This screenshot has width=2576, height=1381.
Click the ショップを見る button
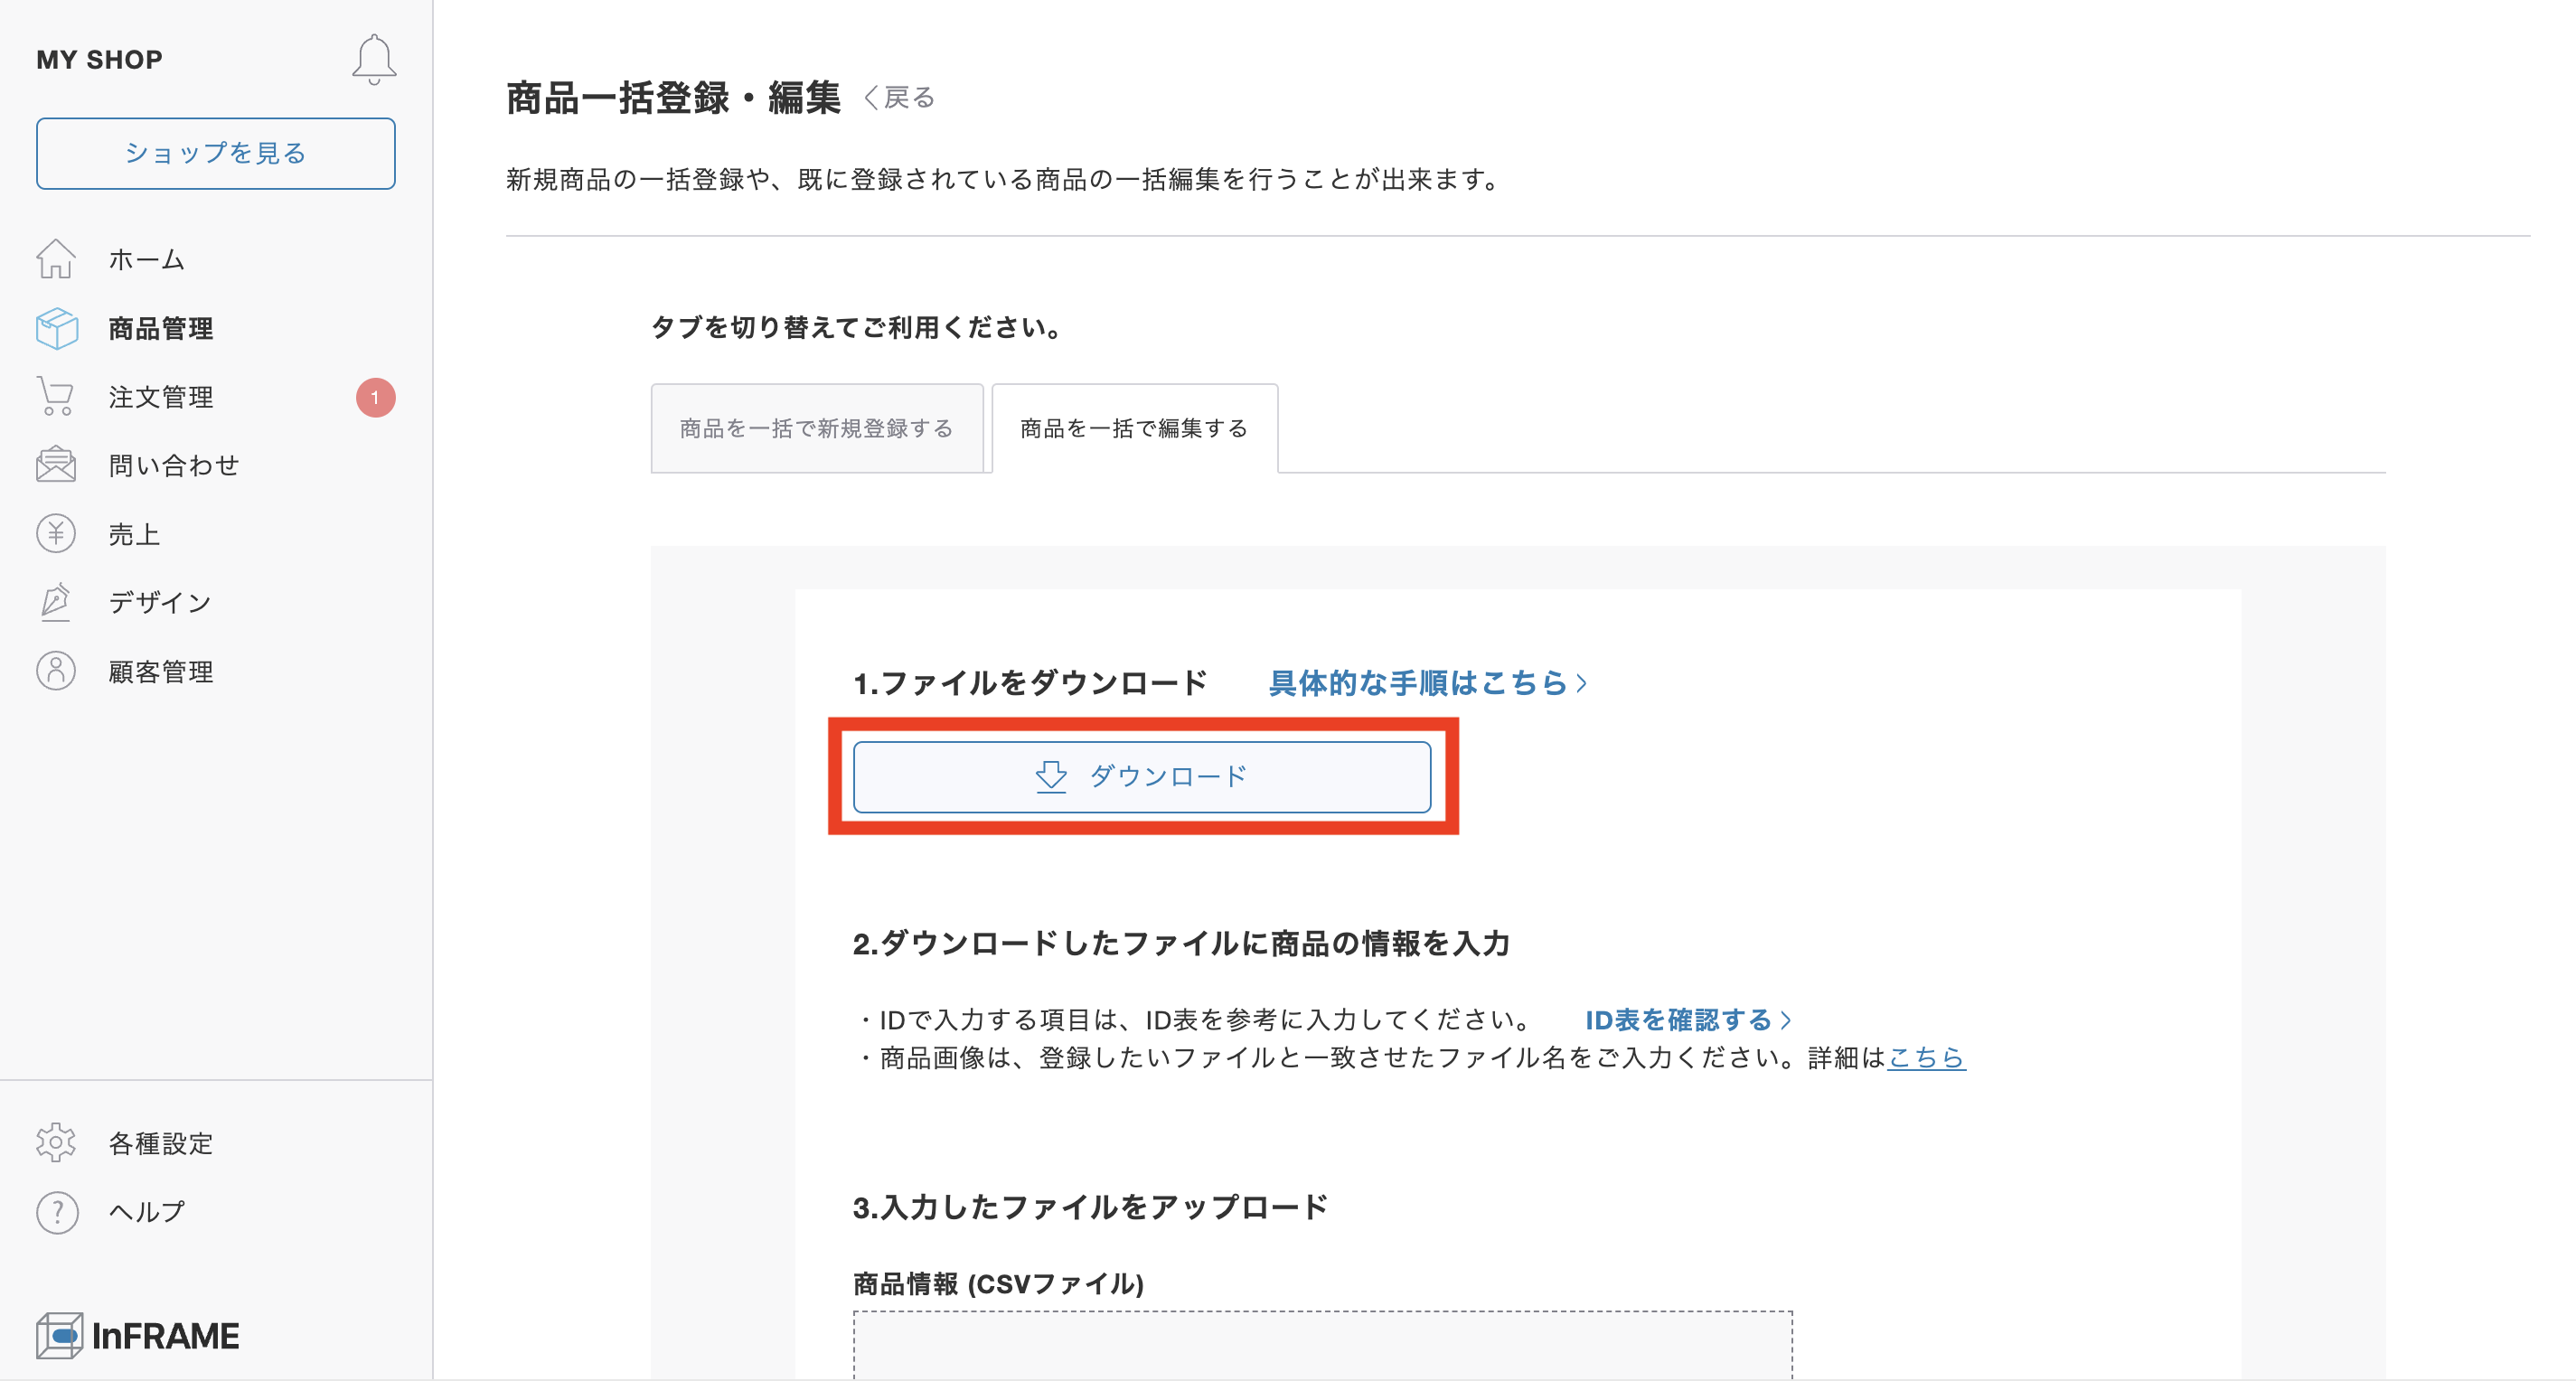coord(215,153)
